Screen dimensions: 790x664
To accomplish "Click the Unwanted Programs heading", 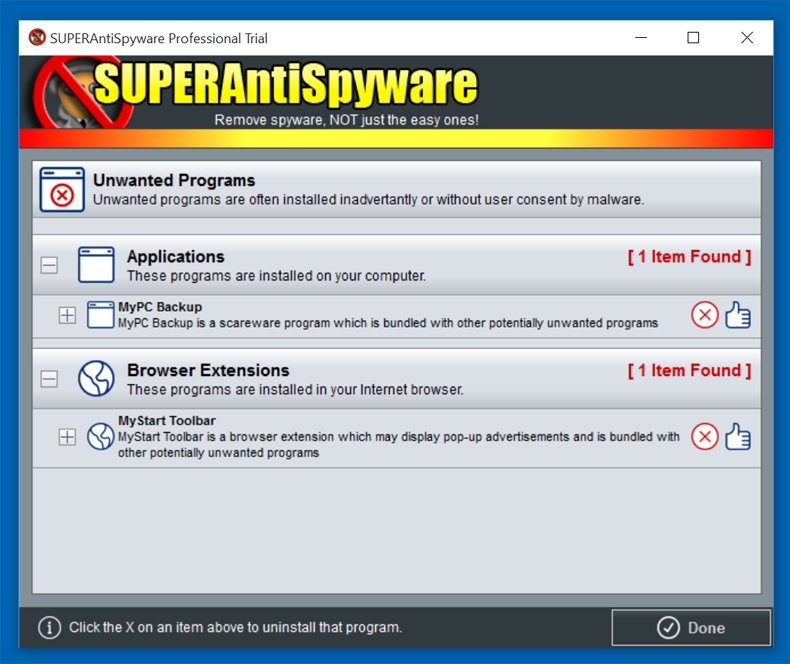I will pyautogui.click(x=174, y=180).
